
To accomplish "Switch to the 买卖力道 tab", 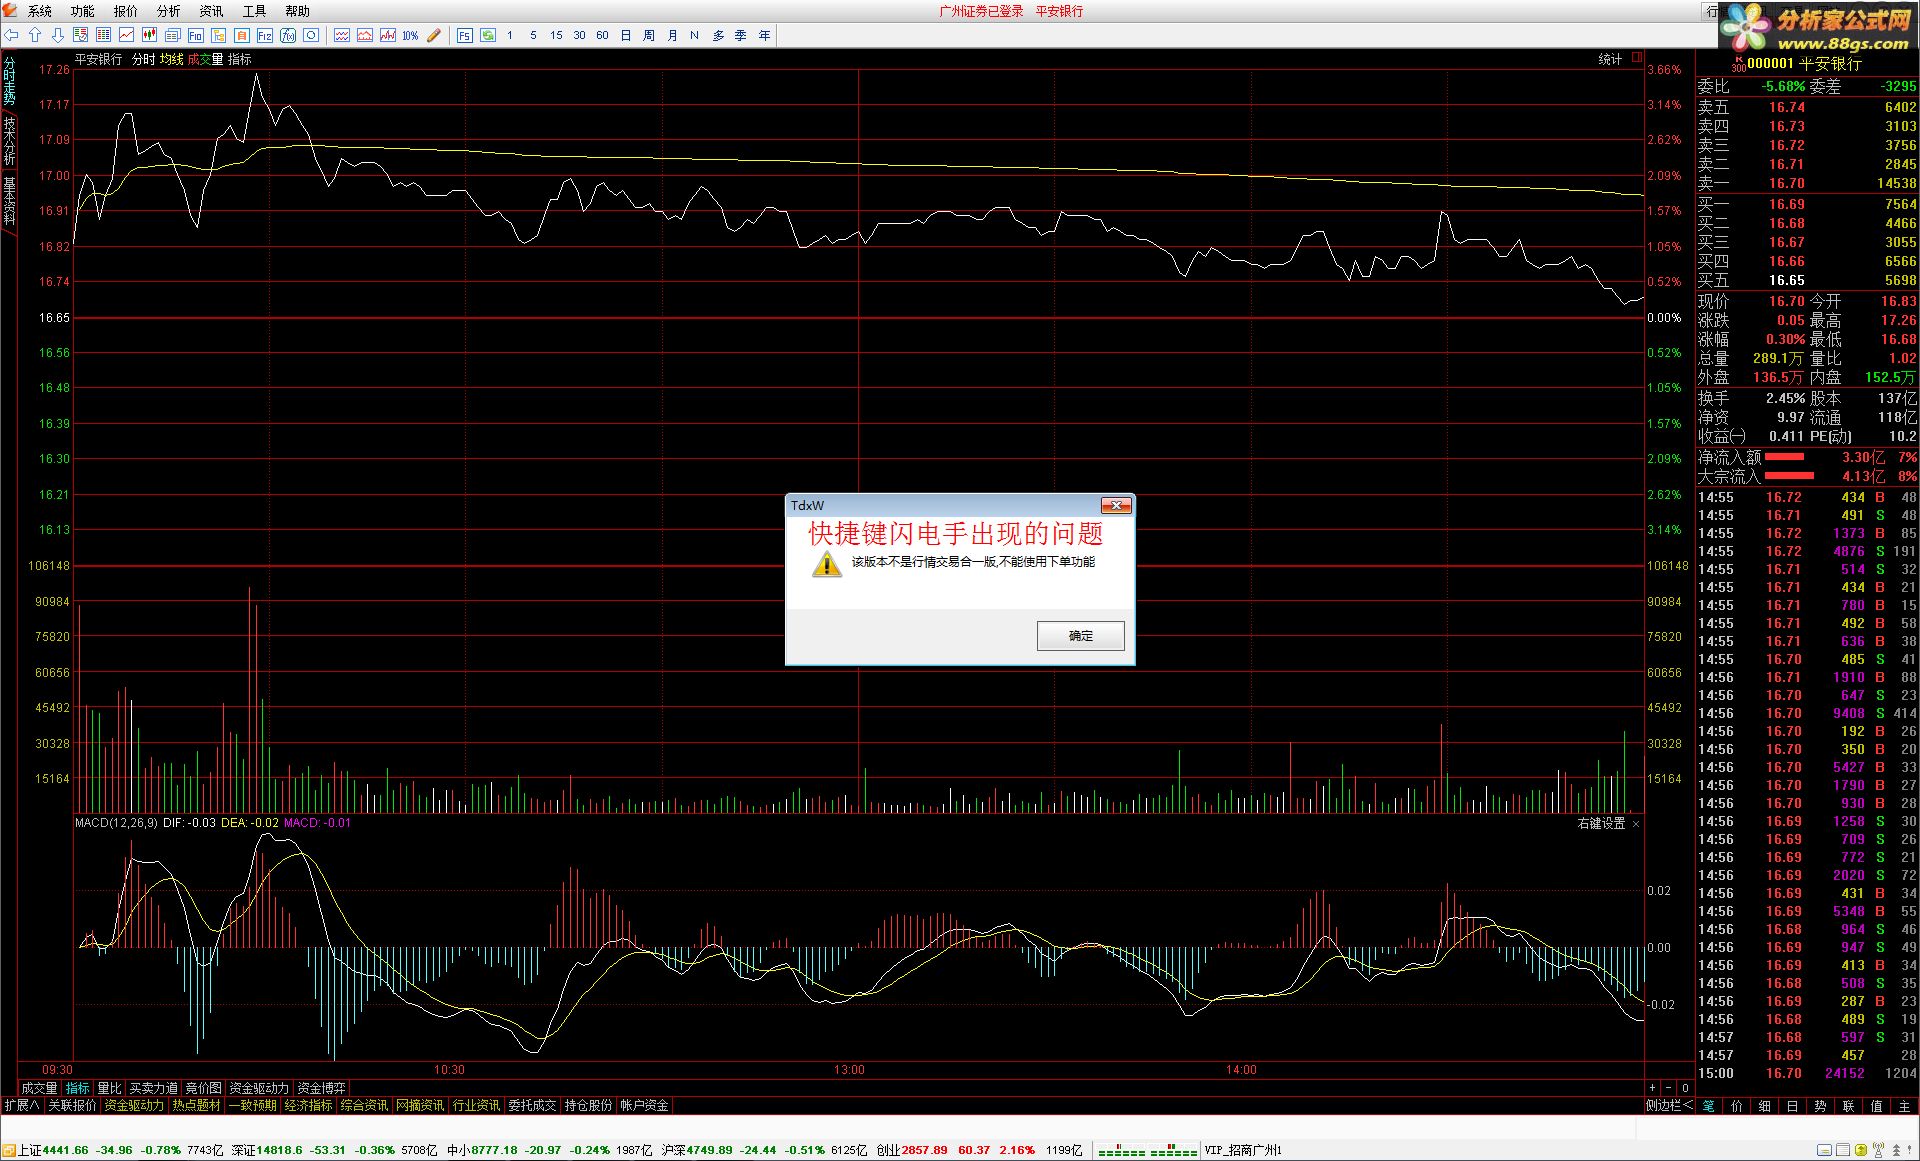I will [153, 1088].
